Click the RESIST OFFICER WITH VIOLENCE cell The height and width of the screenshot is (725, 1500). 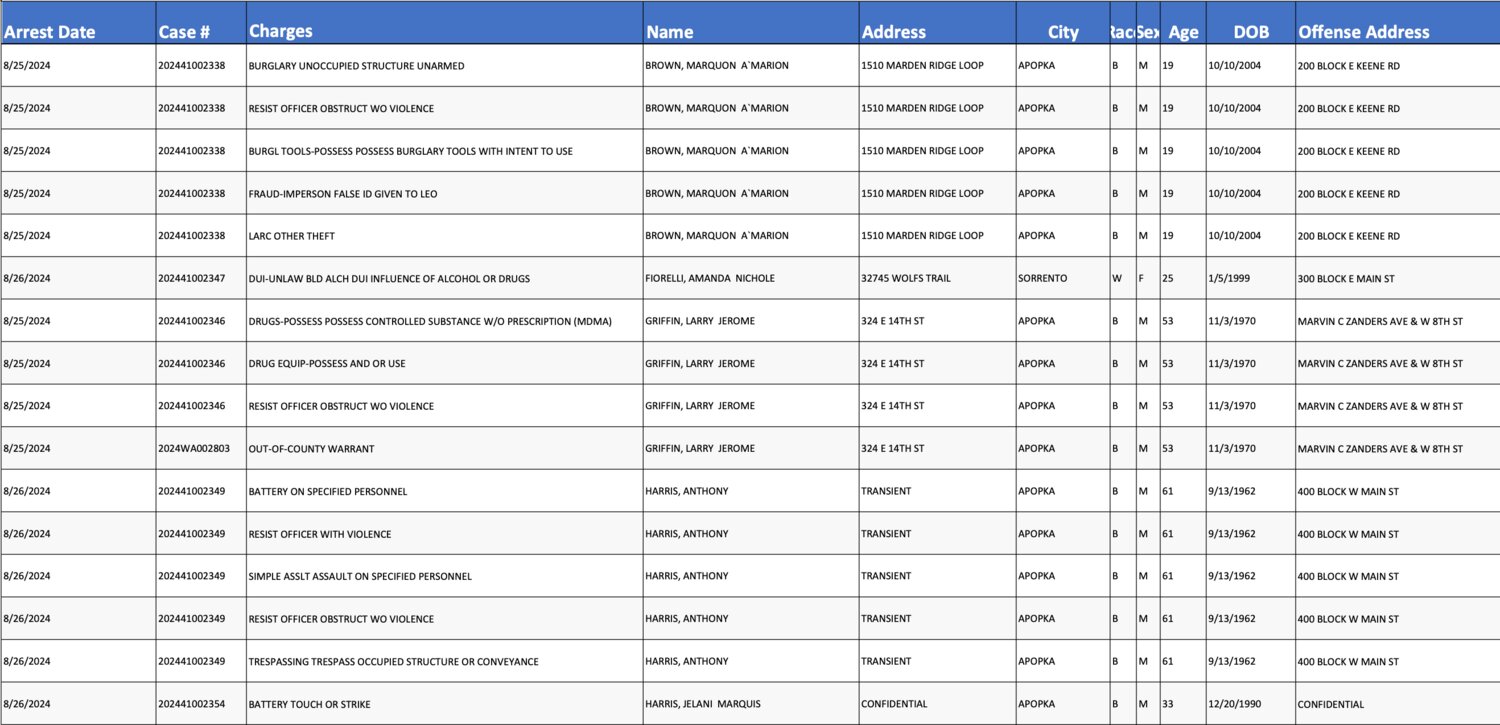click(x=445, y=533)
